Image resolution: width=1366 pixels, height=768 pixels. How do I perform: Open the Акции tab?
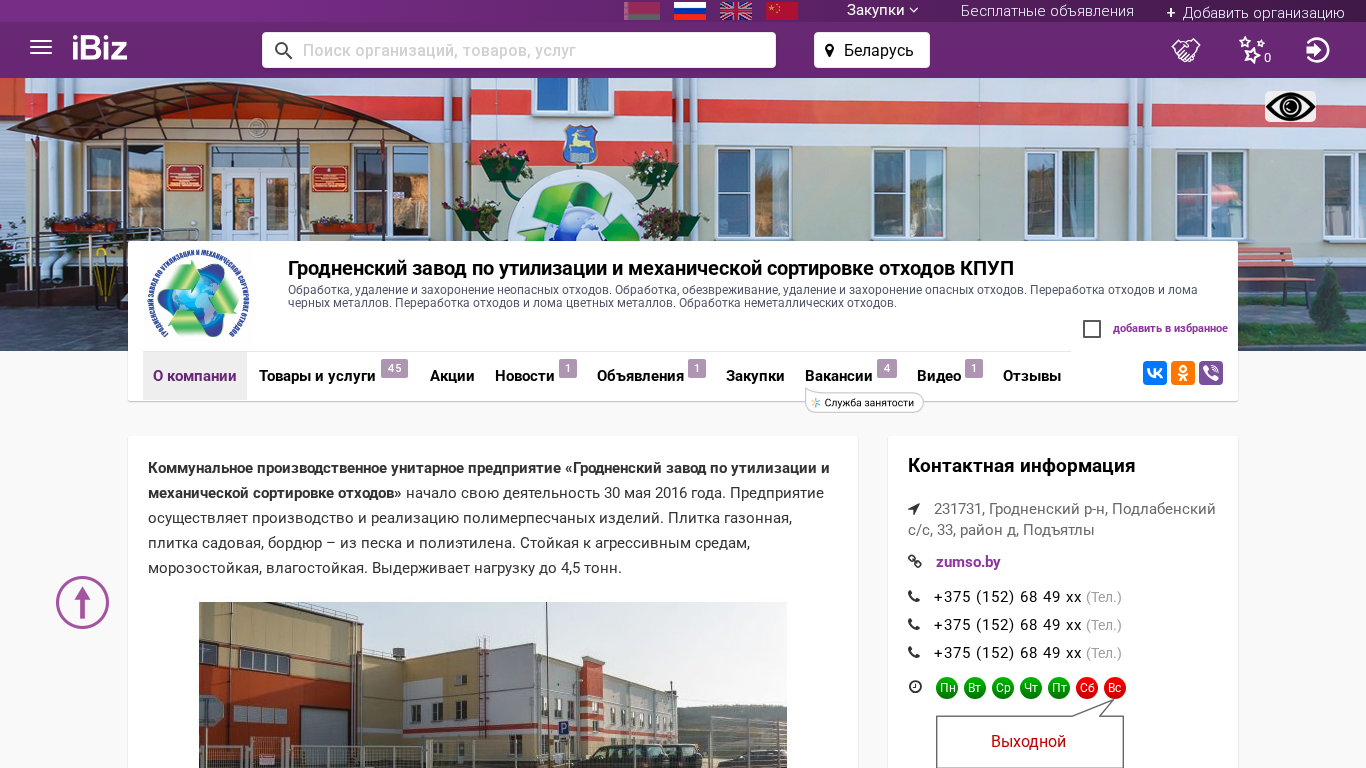click(452, 376)
